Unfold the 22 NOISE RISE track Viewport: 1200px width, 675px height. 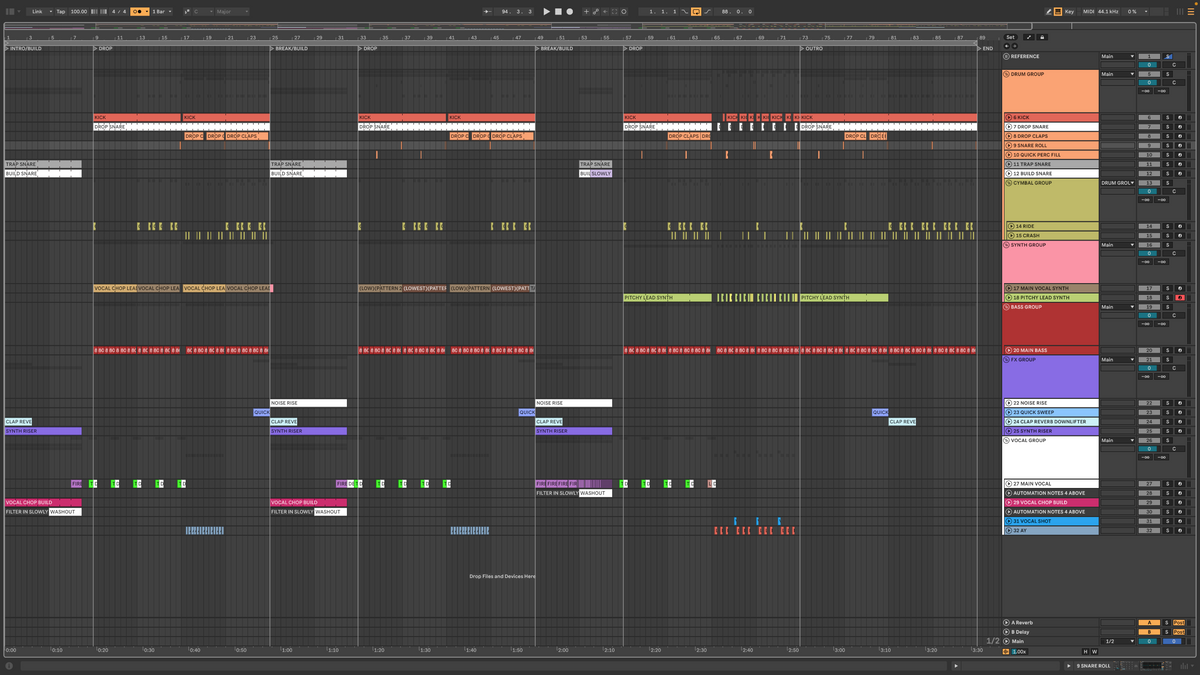point(1010,403)
